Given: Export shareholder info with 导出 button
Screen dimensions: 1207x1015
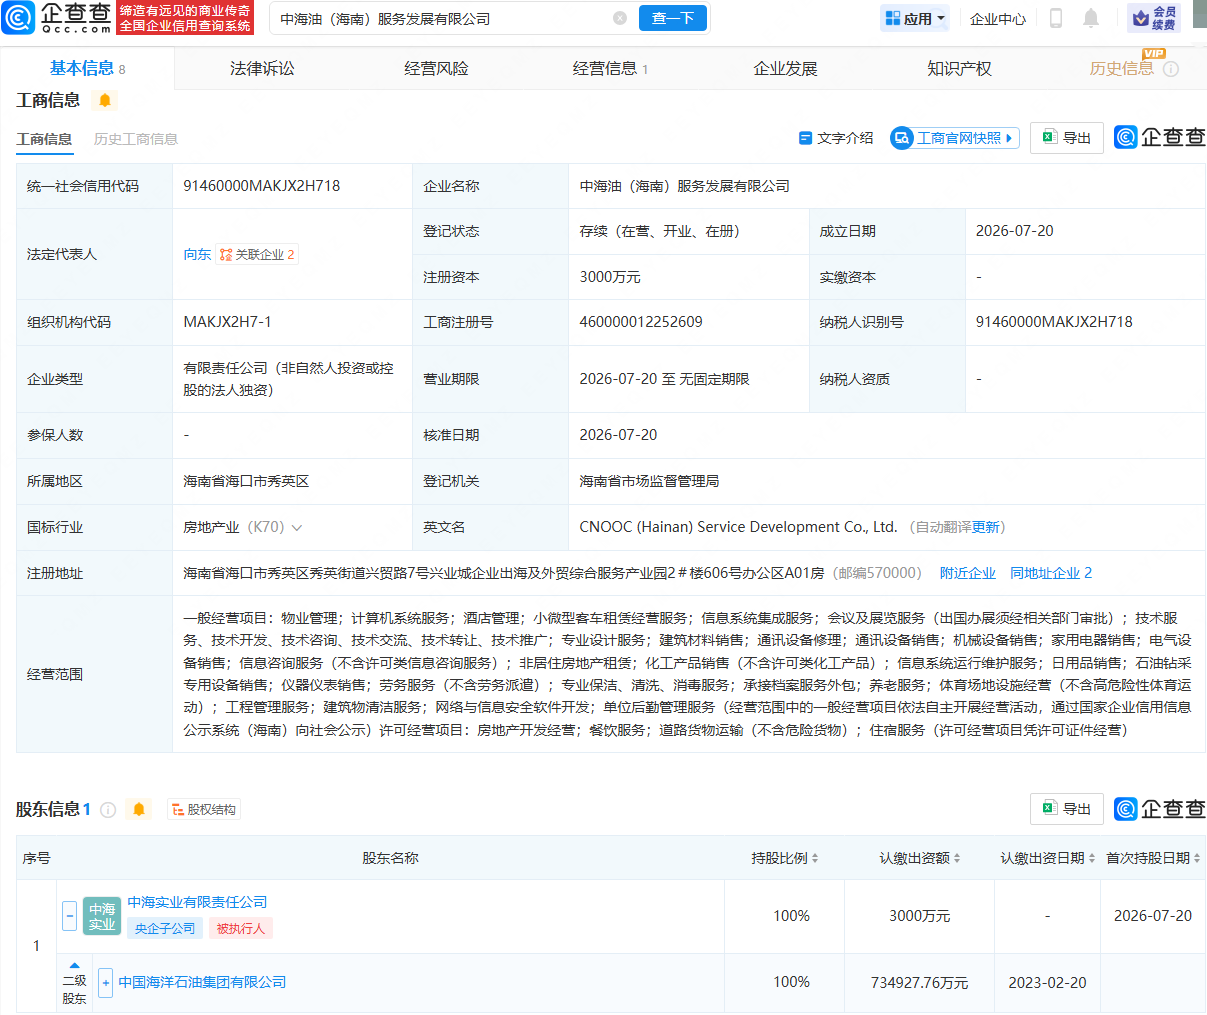Looking at the screenshot, I should (1067, 809).
